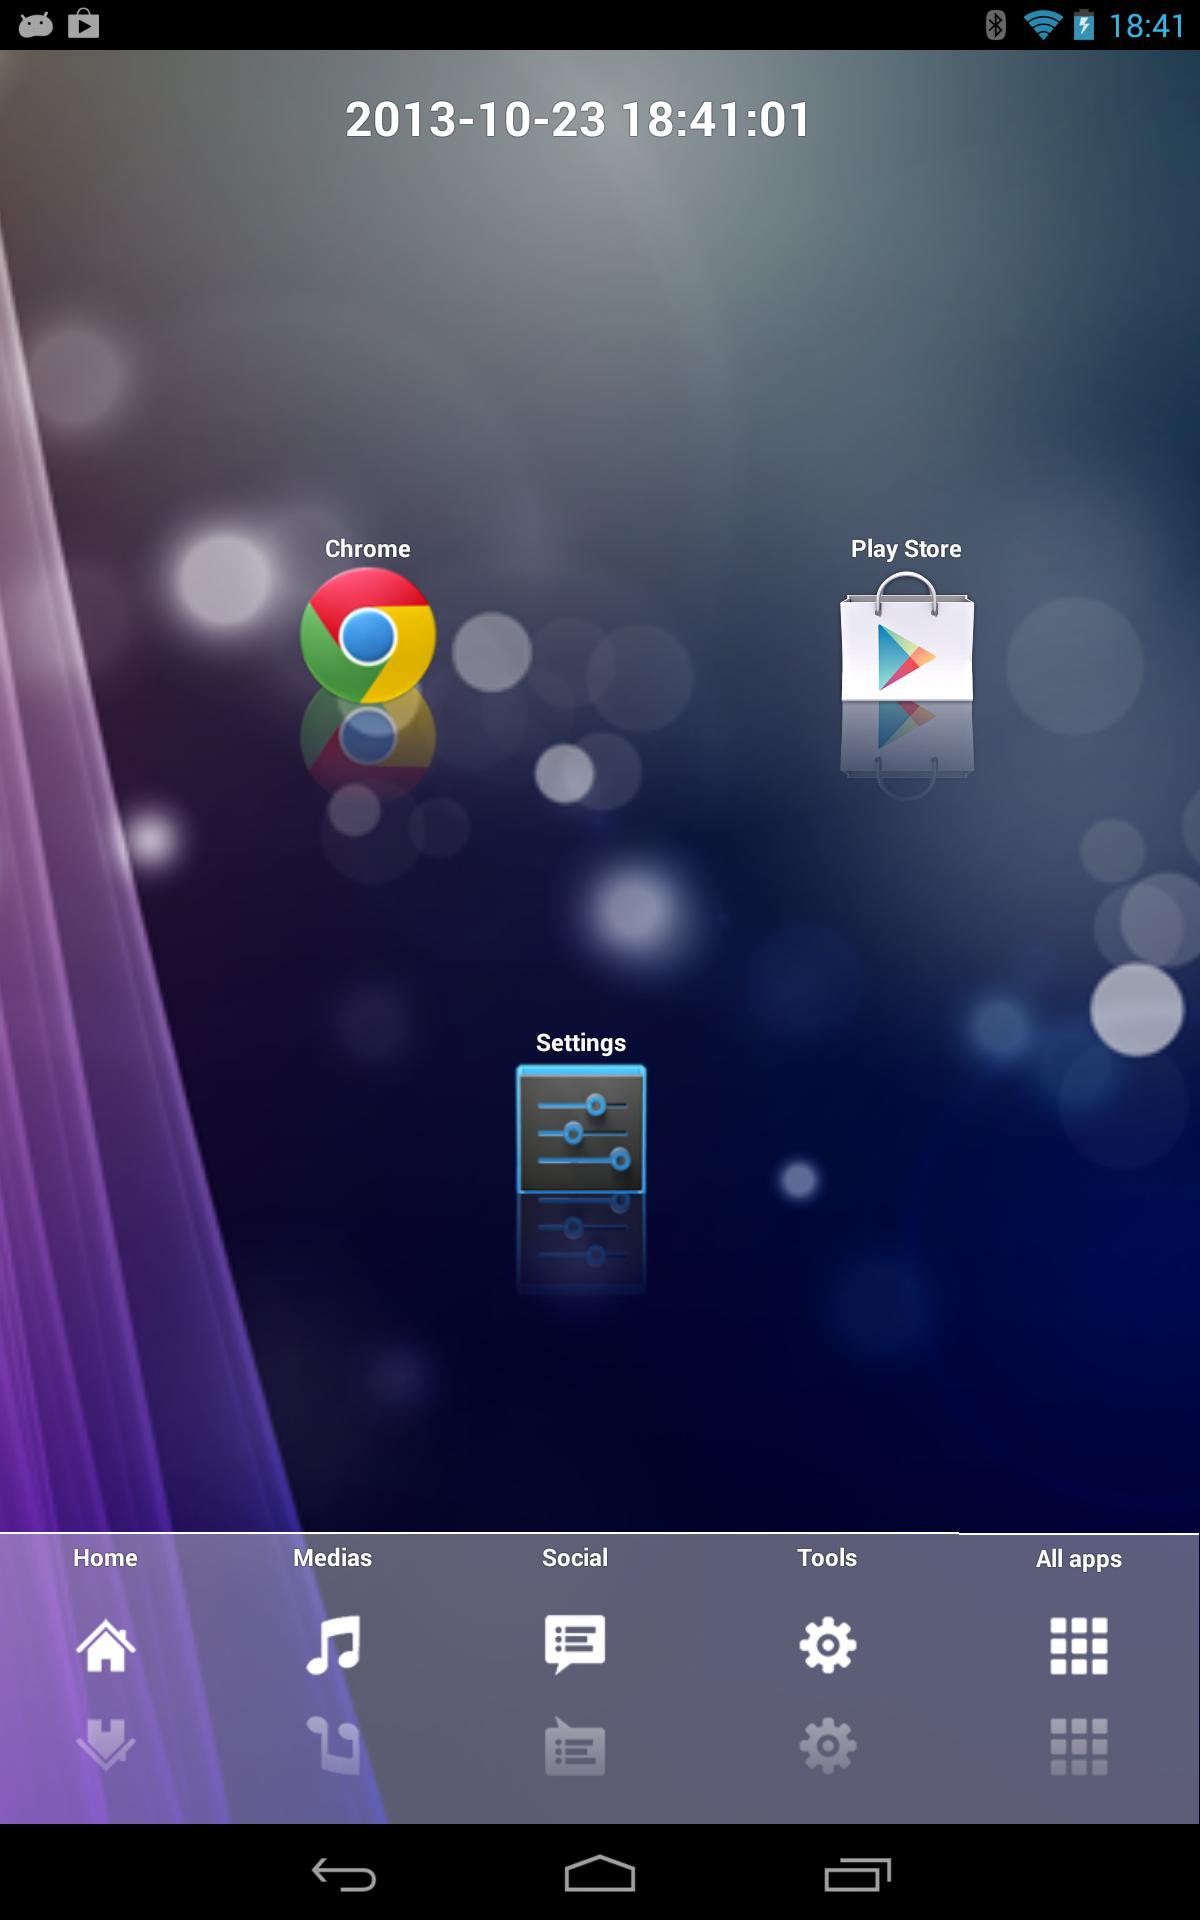Screen dimensions: 1200x1920
Task: Select the Tools tab label
Action: [x=827, y=1558]
